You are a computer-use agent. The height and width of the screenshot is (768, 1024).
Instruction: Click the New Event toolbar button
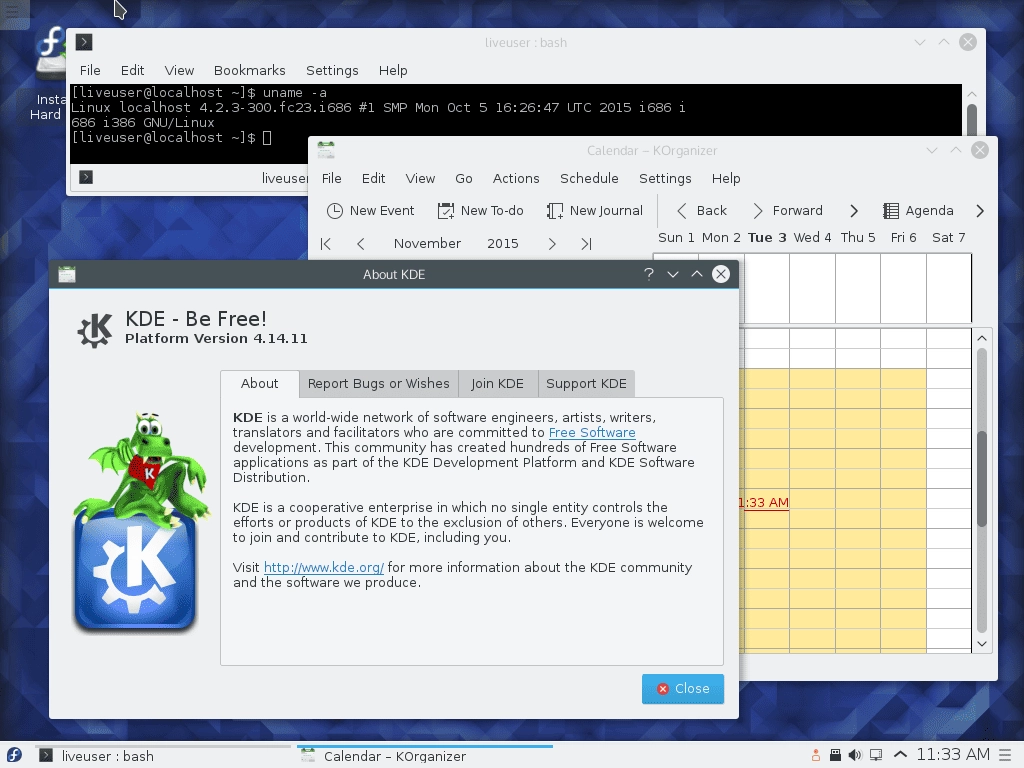tap(370, 210)
